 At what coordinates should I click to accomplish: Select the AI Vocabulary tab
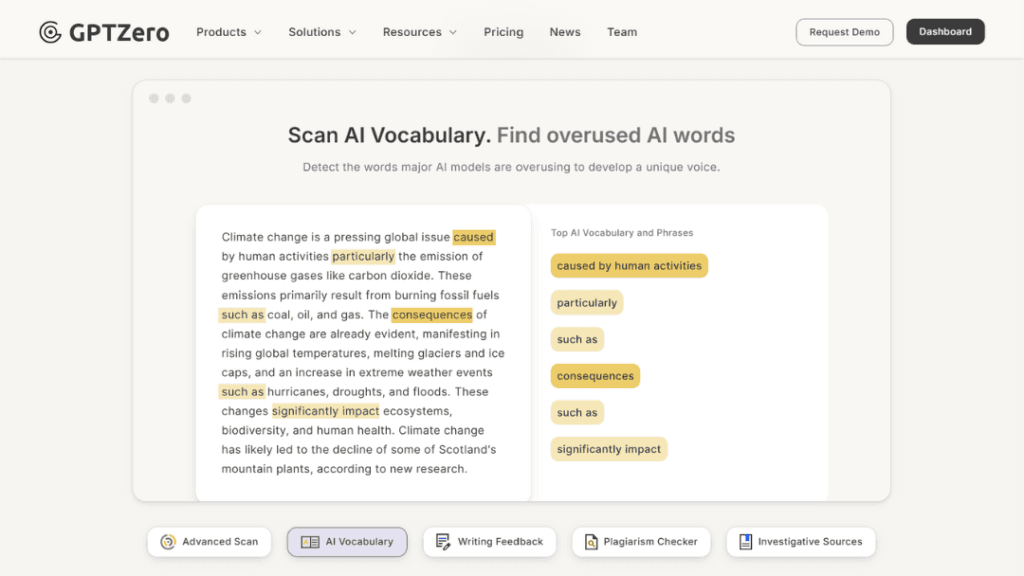(x=347, y=542)
